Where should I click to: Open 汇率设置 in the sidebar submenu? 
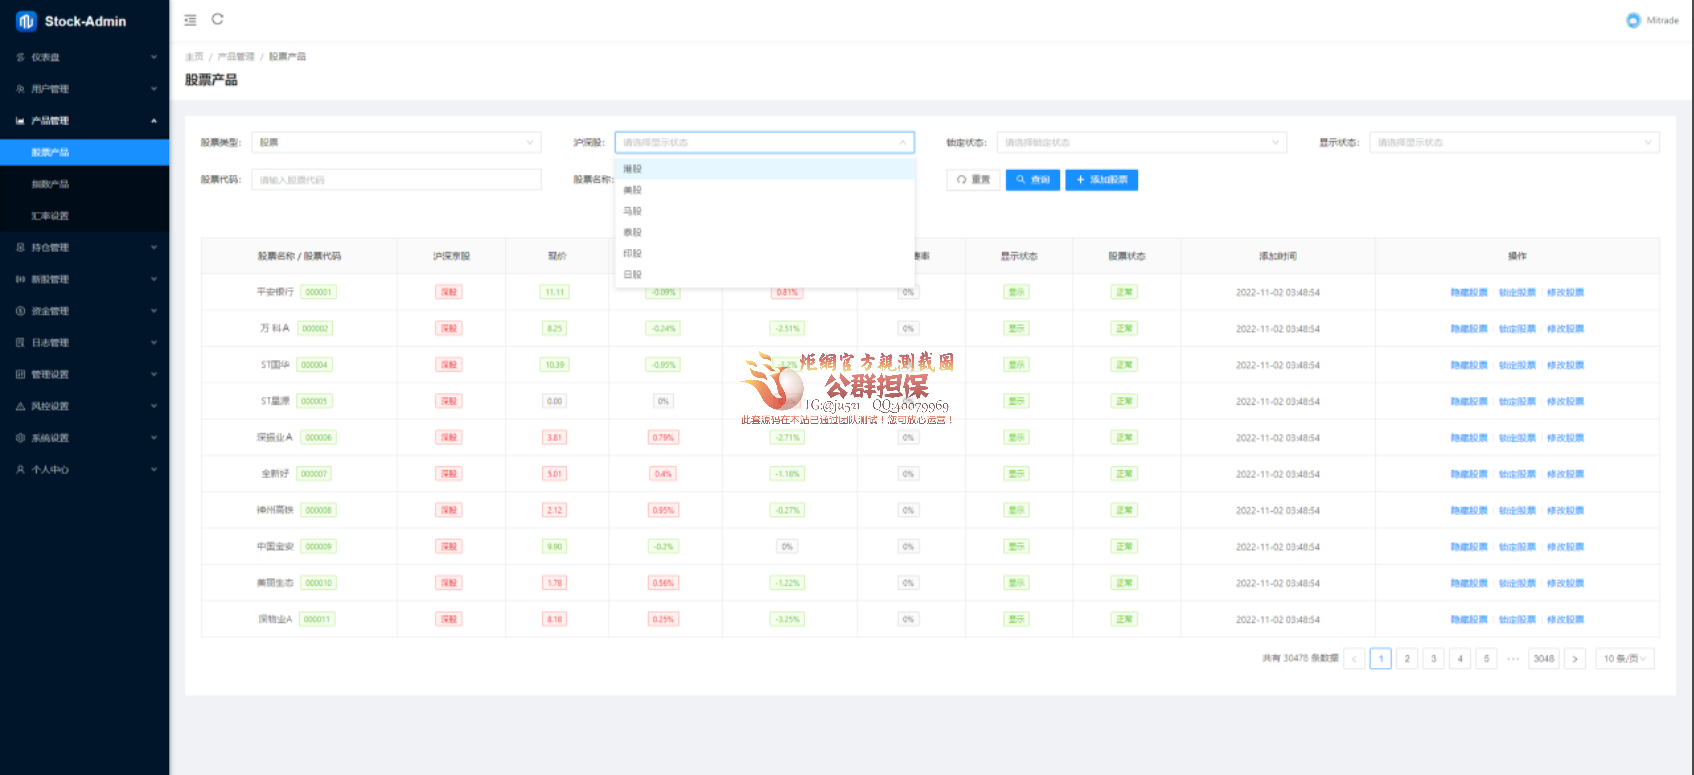click(50, 216)
